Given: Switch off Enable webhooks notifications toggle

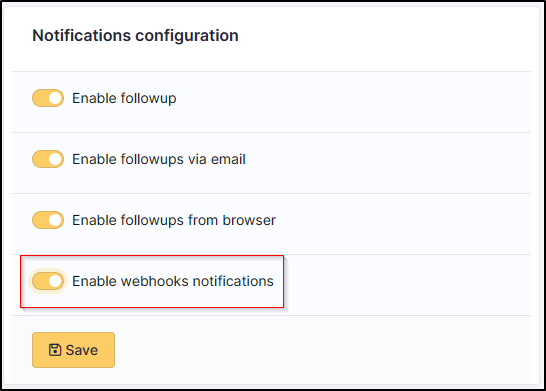Looking at the screenshot, I should click(48, 281).
